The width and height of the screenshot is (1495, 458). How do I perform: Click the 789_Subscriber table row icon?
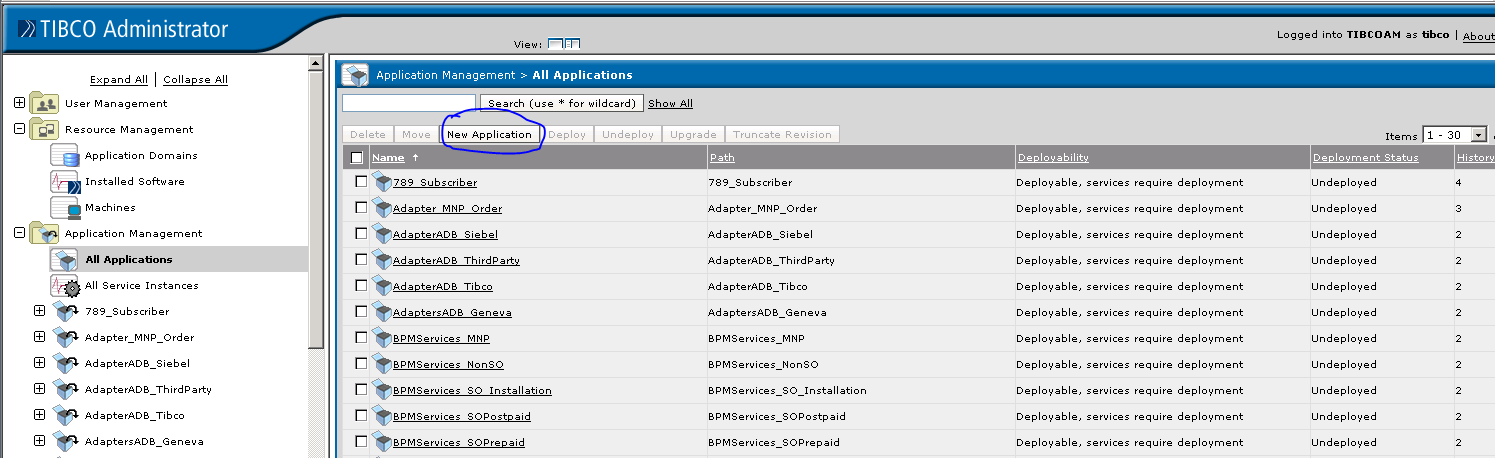pyautogui.click(x=381, y=182)
